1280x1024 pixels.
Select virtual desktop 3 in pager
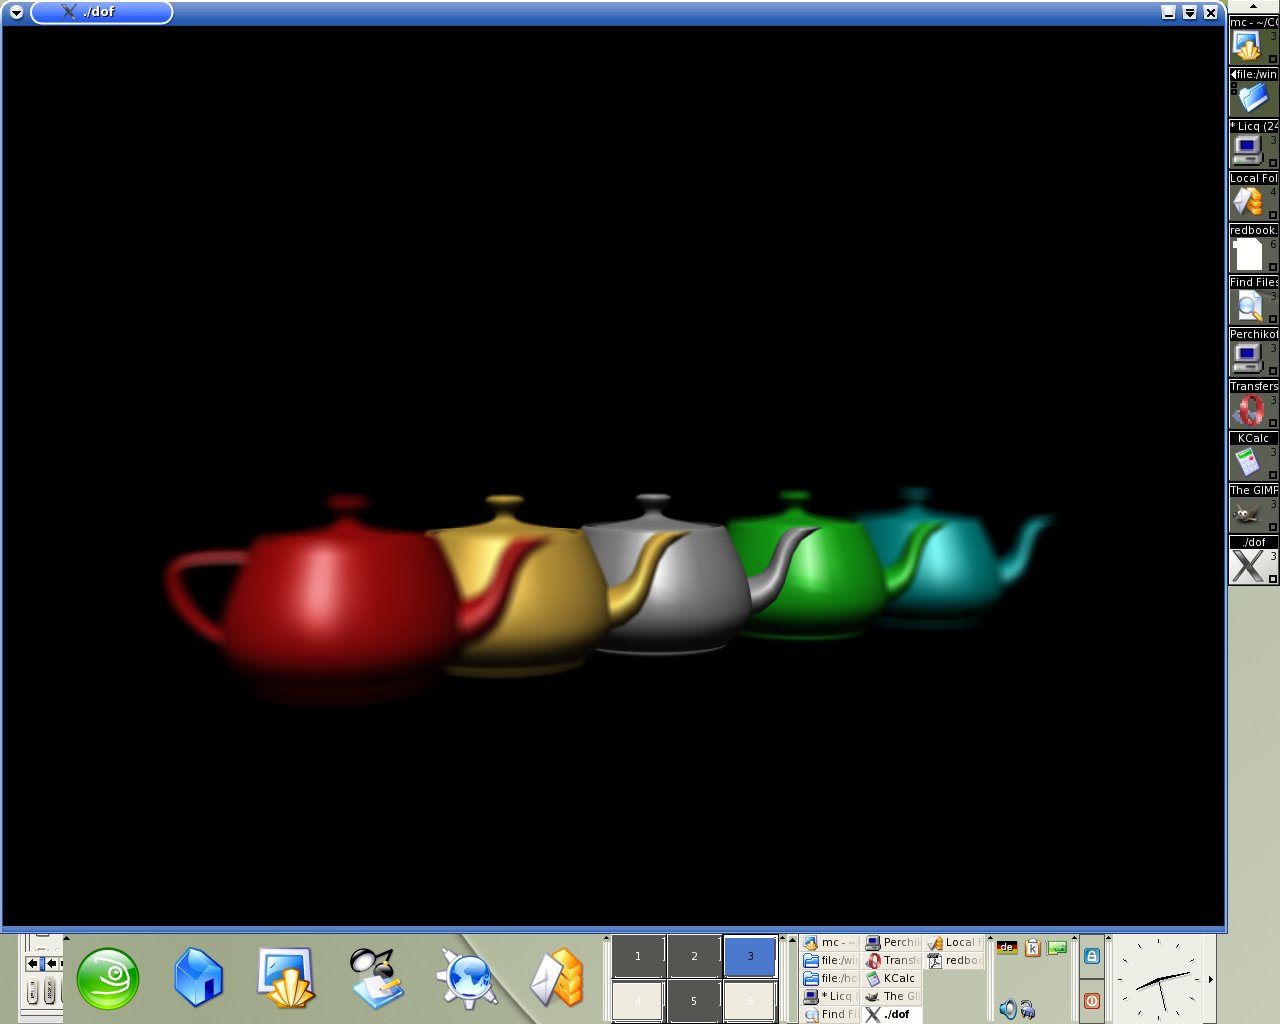[750, 957]
